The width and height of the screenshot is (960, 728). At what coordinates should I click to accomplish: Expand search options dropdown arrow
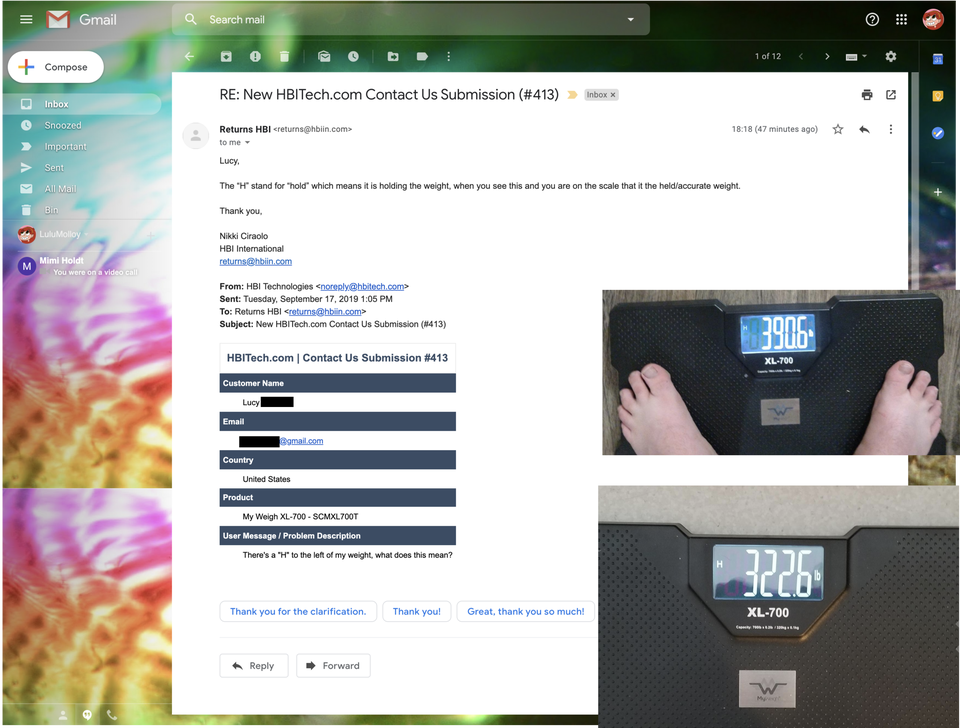[631, 20]
